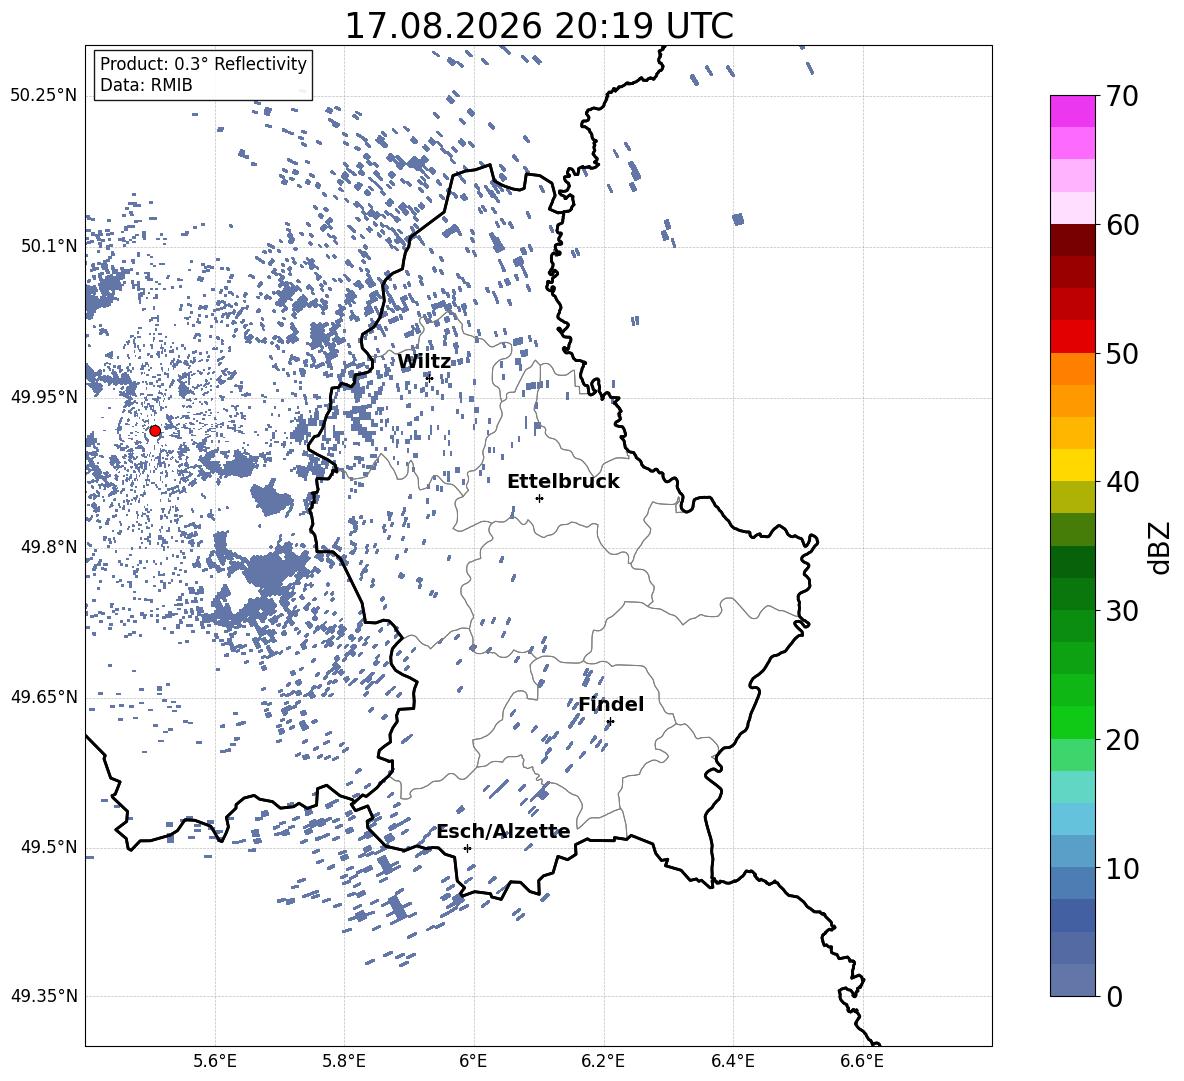Click the 49.35°N latitude tick label
Viewport: 1184px width, 1081px height.
(44, 996)
